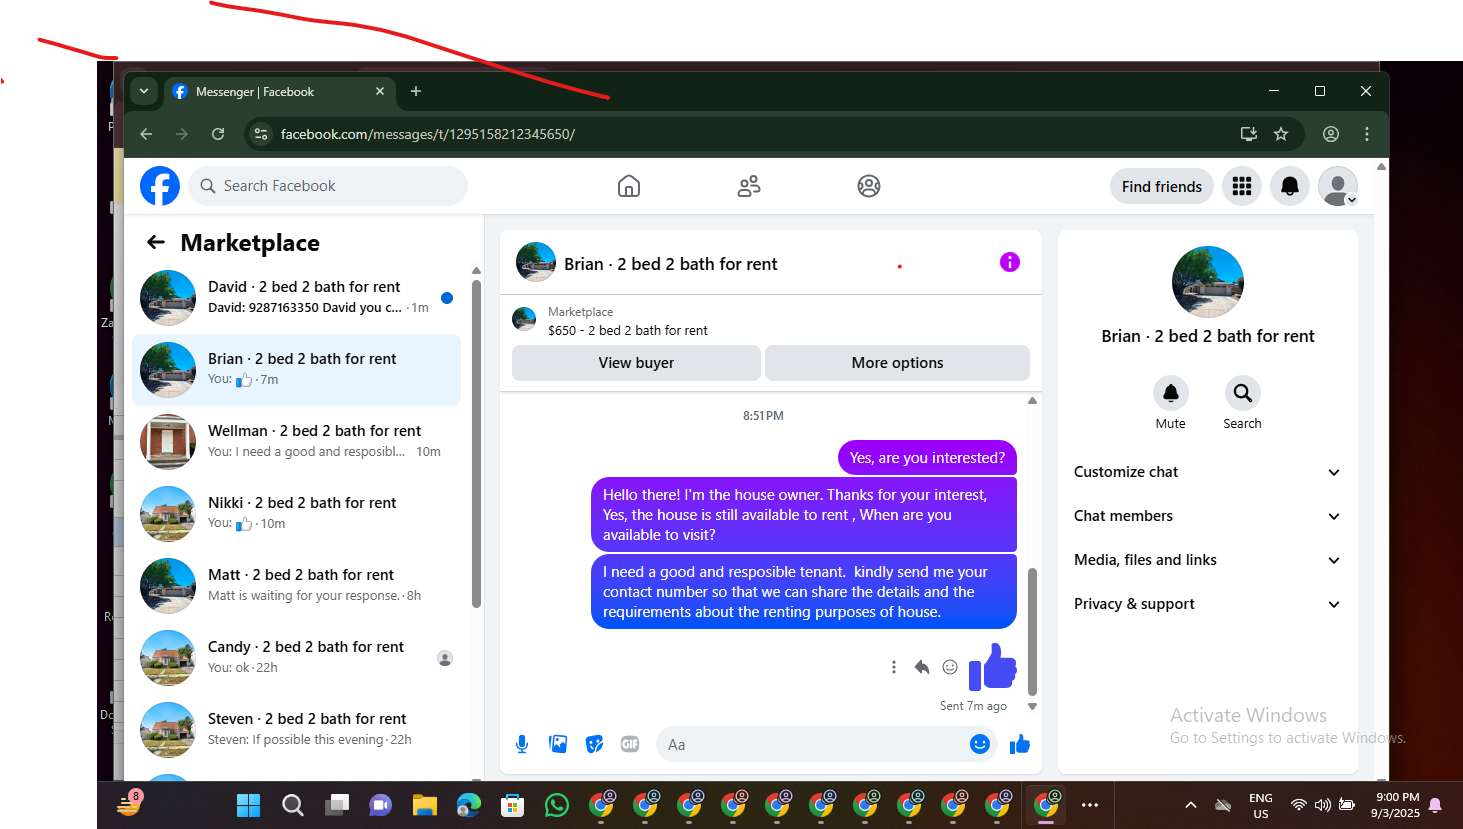Open WhatsApp from the taskbar
Image resolution: width=1463 pixels, height=829 pixels.
coord(557,805)
